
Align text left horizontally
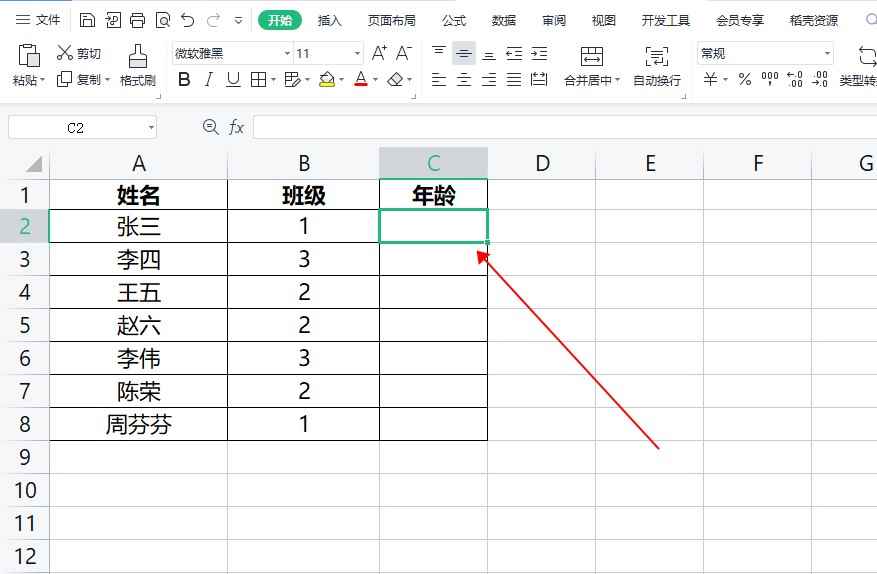pos(439,79)
